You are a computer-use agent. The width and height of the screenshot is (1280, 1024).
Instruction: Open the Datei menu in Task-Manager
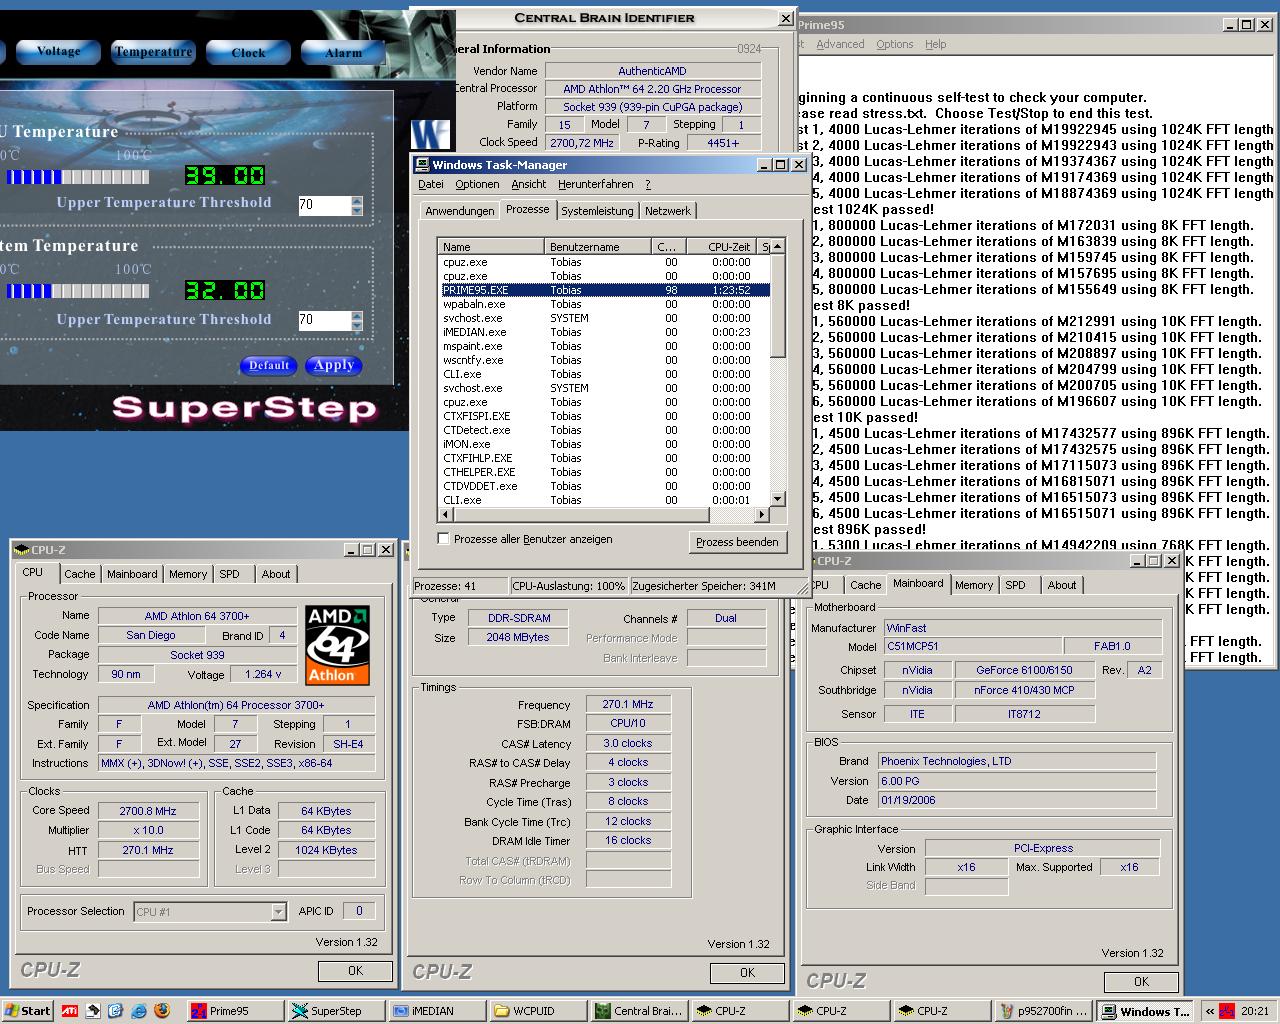tap(431, 184)
